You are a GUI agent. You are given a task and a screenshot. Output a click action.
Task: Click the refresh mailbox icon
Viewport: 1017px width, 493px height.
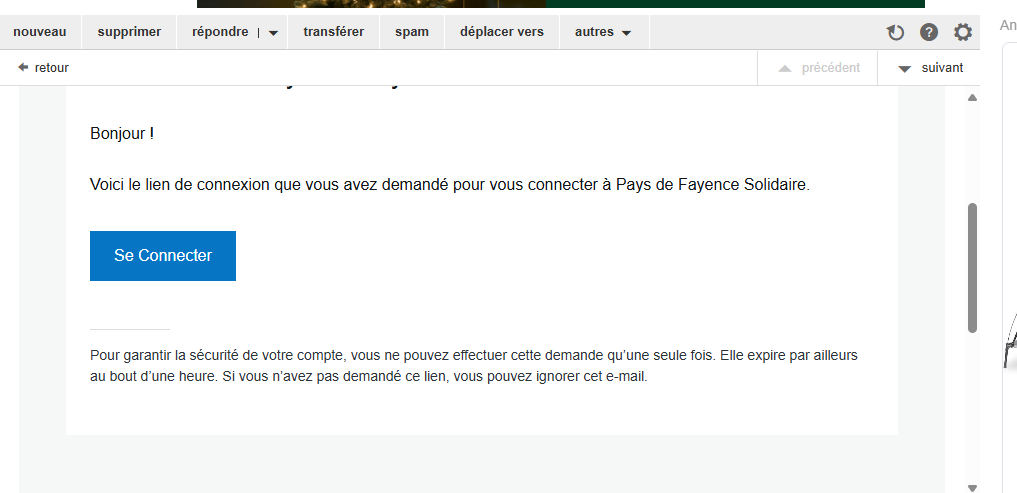[x=895, y=33]
